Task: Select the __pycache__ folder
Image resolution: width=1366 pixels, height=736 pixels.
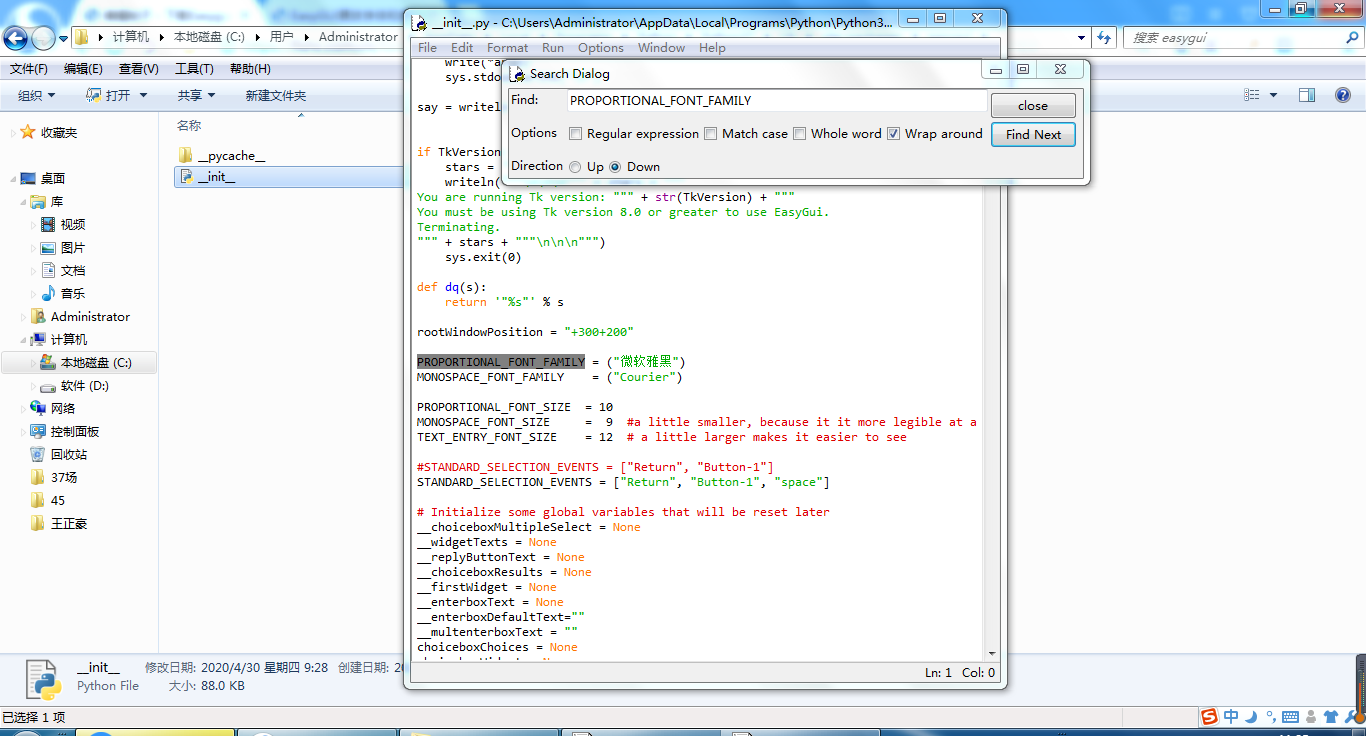Action: point(222,156)
